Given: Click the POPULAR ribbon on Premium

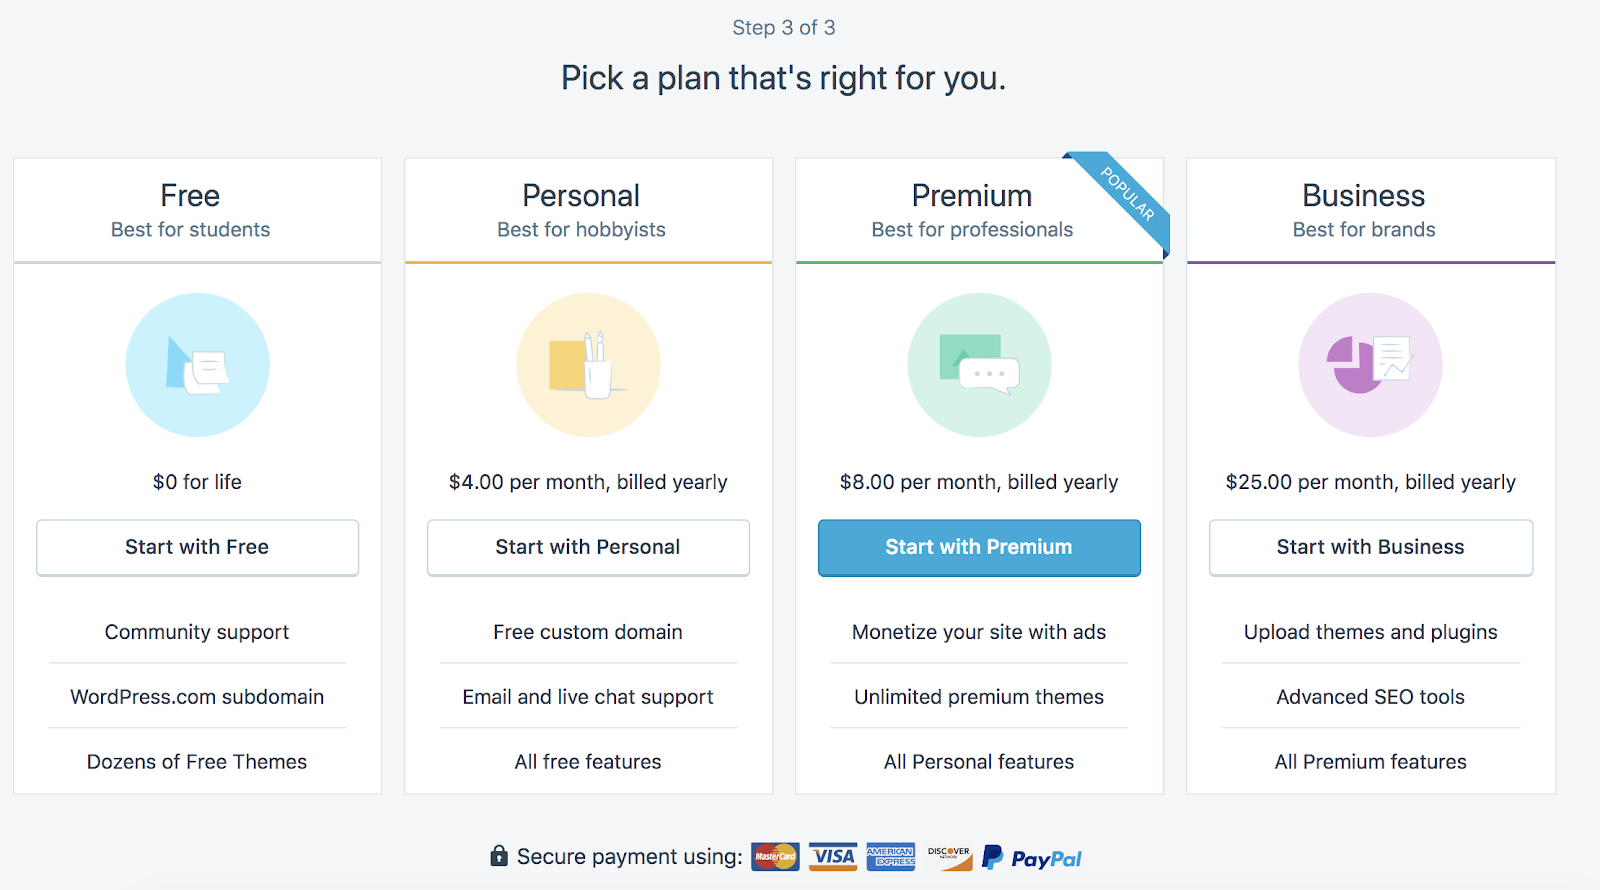Looking at the screenshot, I should coord(1127,194).
